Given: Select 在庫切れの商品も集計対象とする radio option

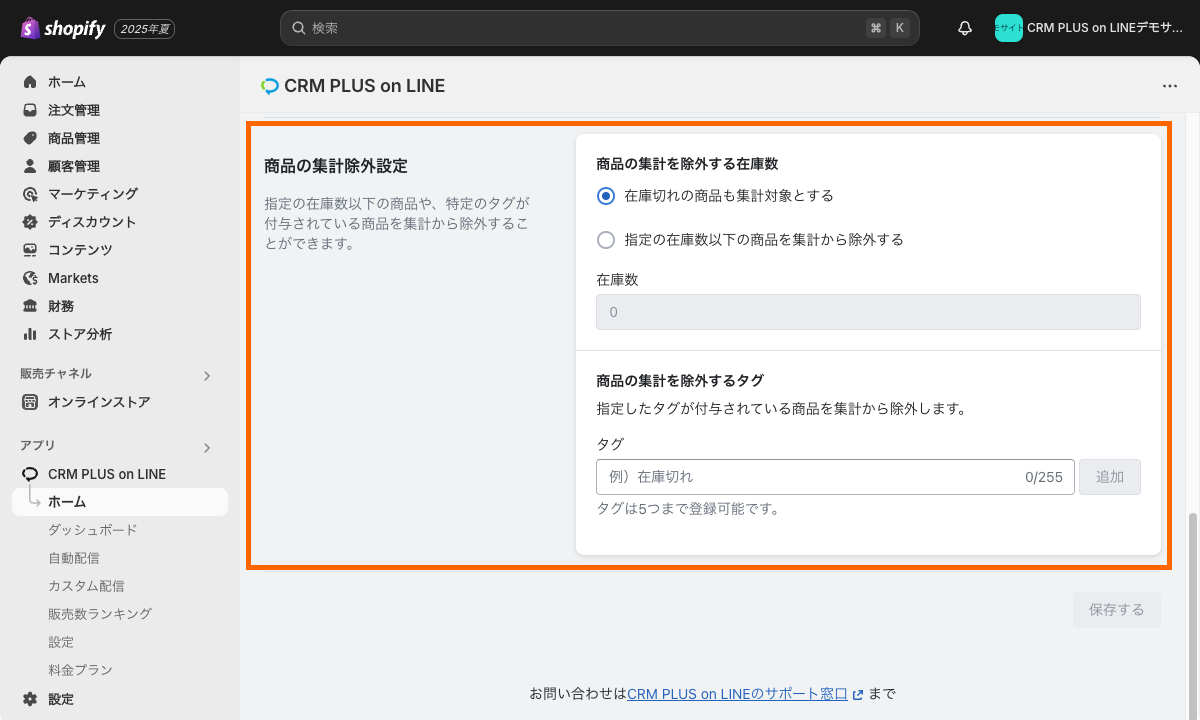Looking at the screenshot, I should coord(605,196).
